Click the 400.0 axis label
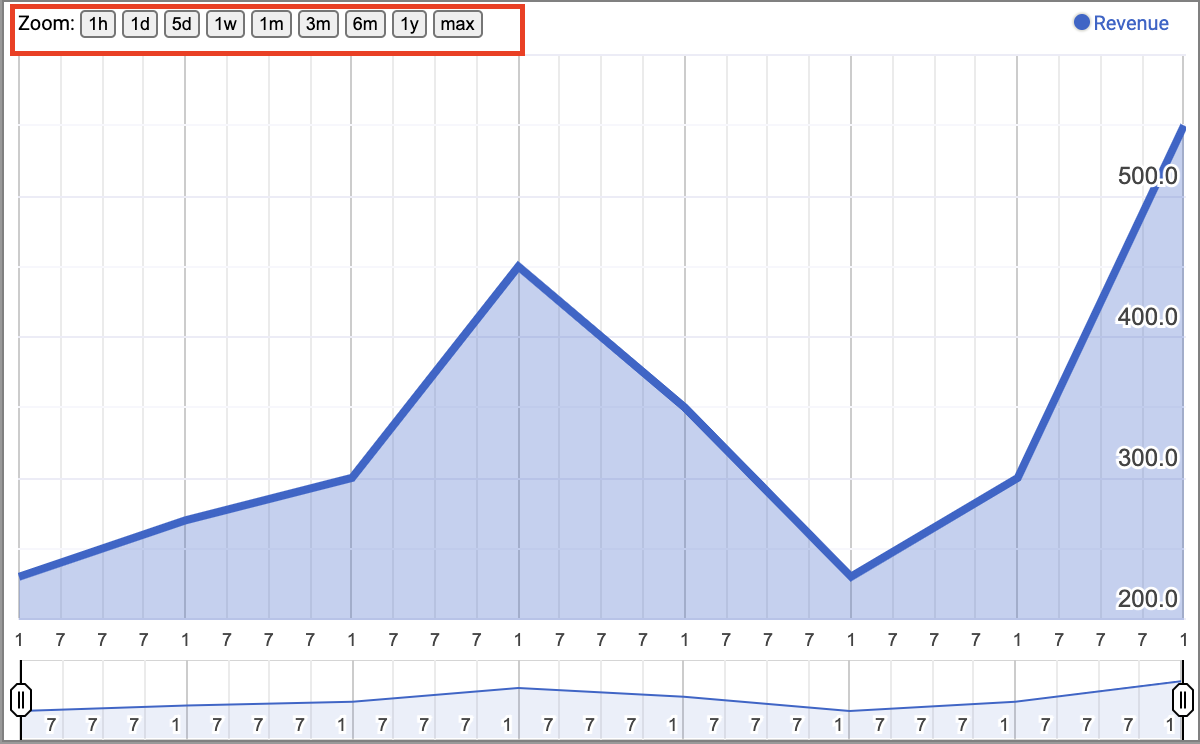This screenshot has height=744, width=1200. 1148,317
